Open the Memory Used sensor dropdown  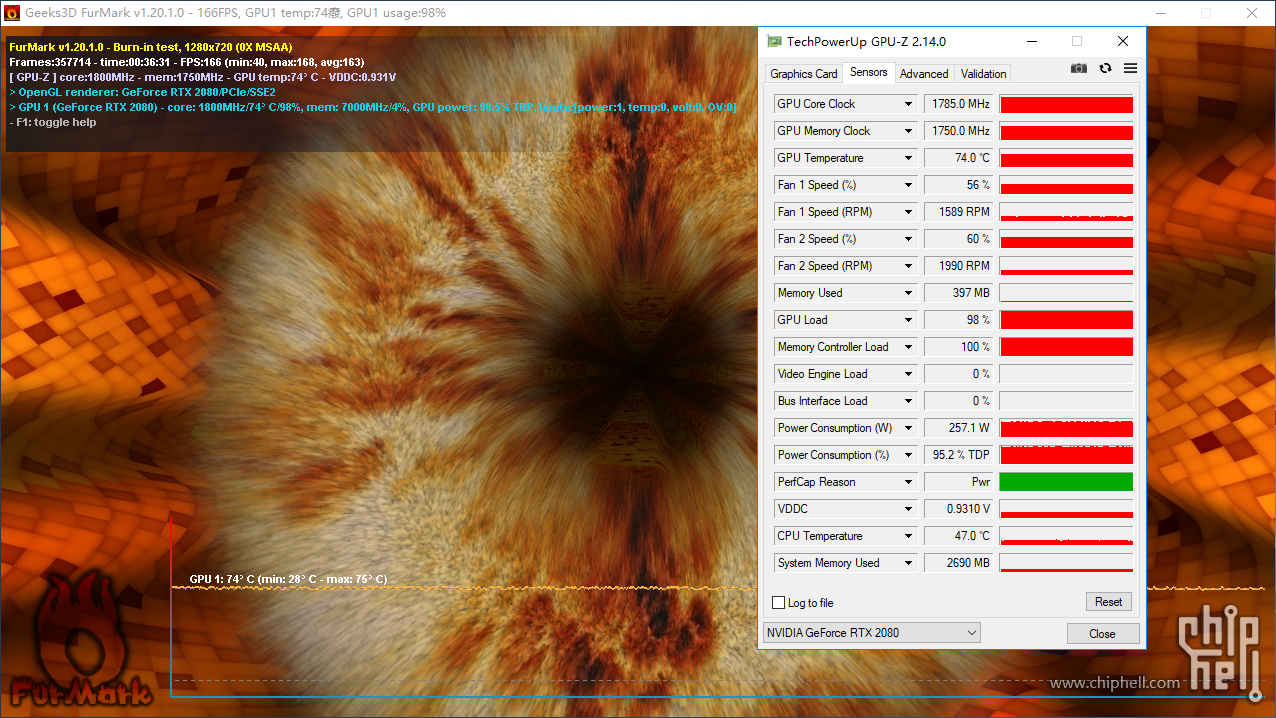click(x=908, y=293)
